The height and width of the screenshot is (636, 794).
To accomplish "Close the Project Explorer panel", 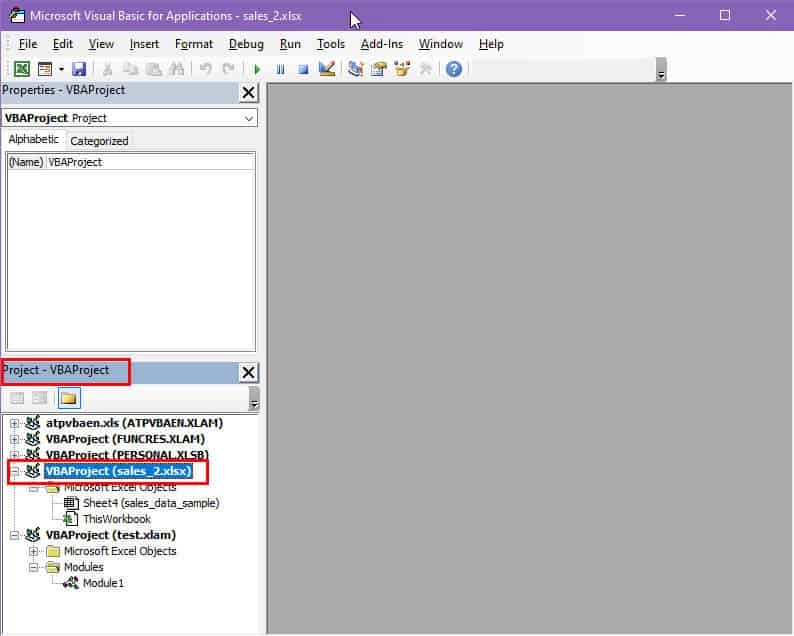I will [x=248, y=373].
